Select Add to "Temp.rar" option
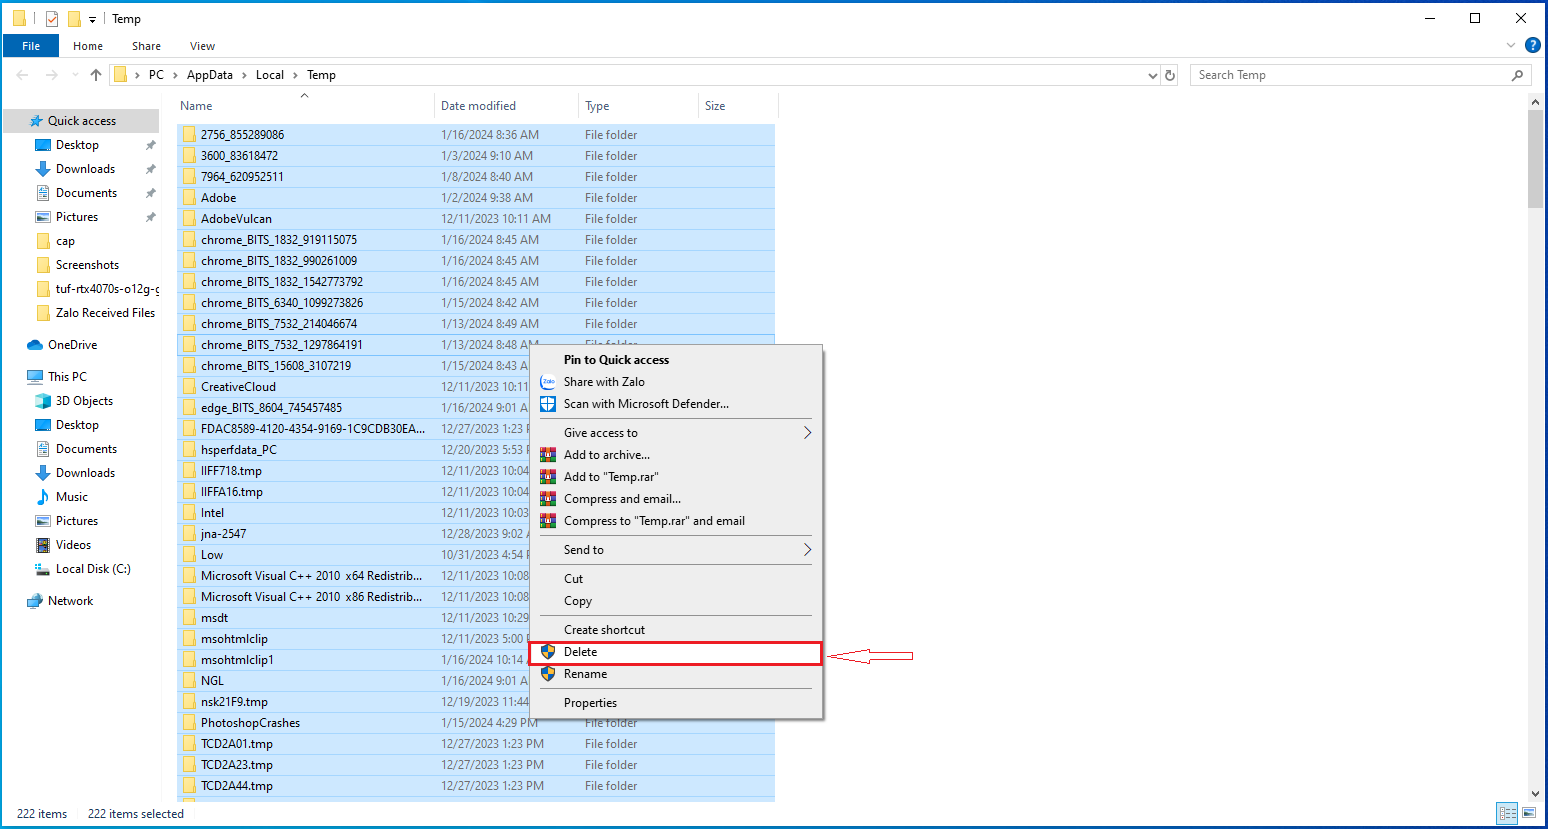1548x829 pixels. [x=675, y=477]
